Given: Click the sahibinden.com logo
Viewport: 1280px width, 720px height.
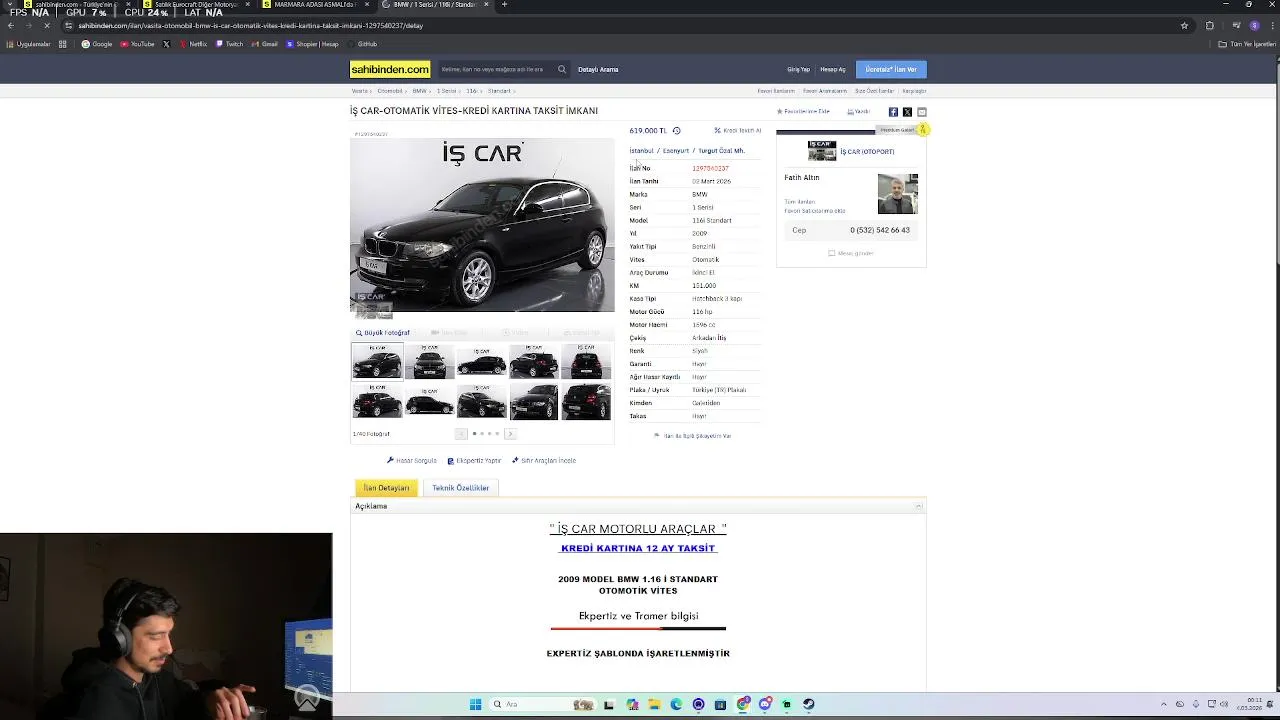Looking at the screenshot, I should click(x=390, y=69).
